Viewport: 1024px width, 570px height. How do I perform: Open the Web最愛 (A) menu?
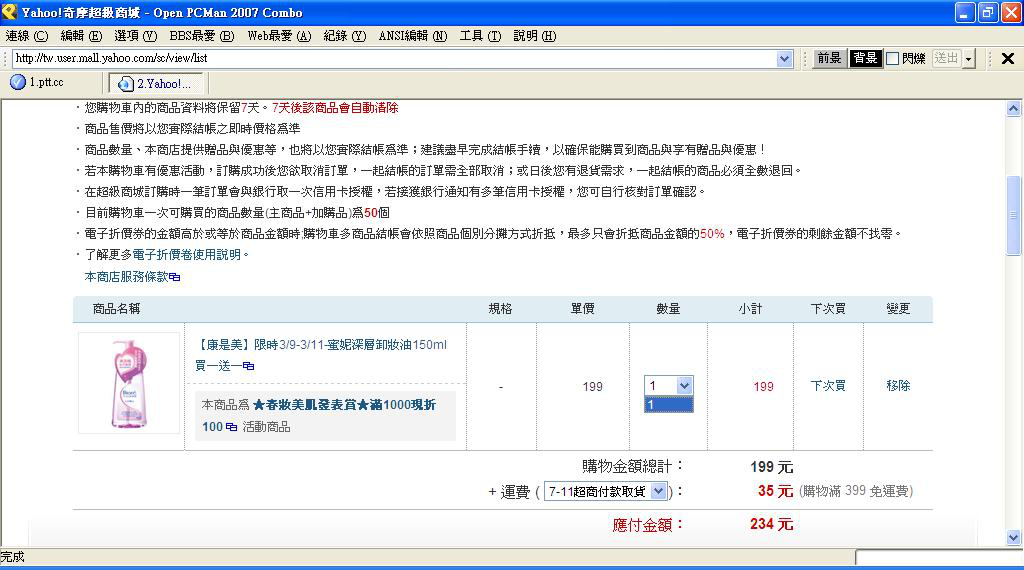tap(280, 36)
